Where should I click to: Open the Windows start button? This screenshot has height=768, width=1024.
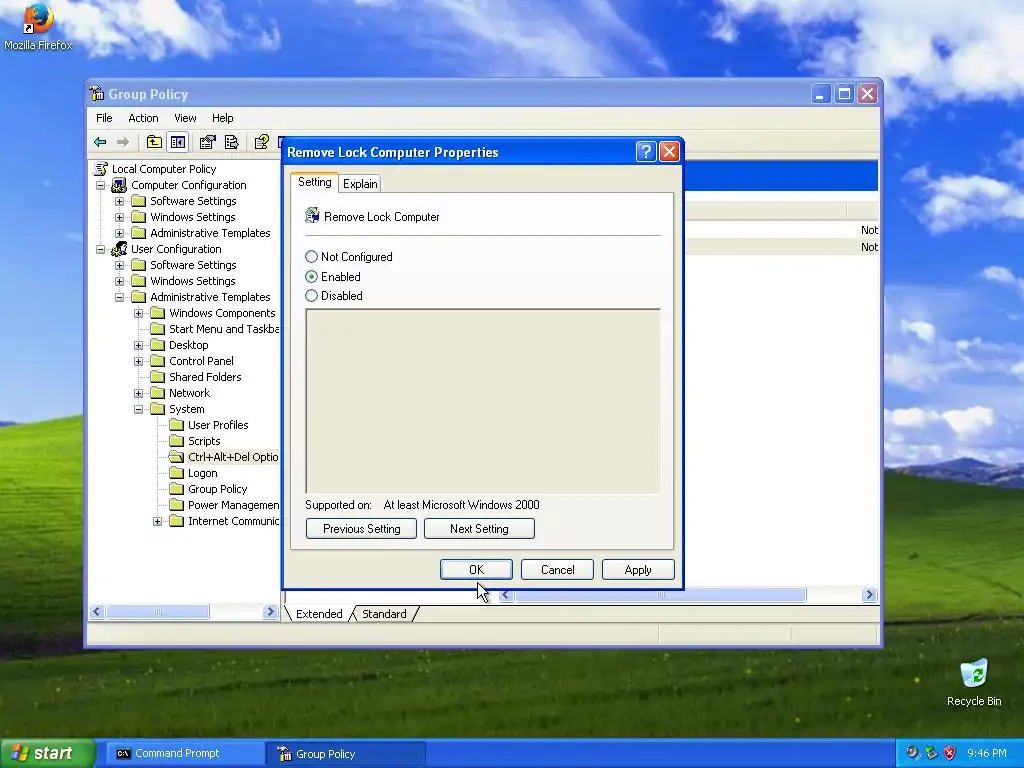47,753
